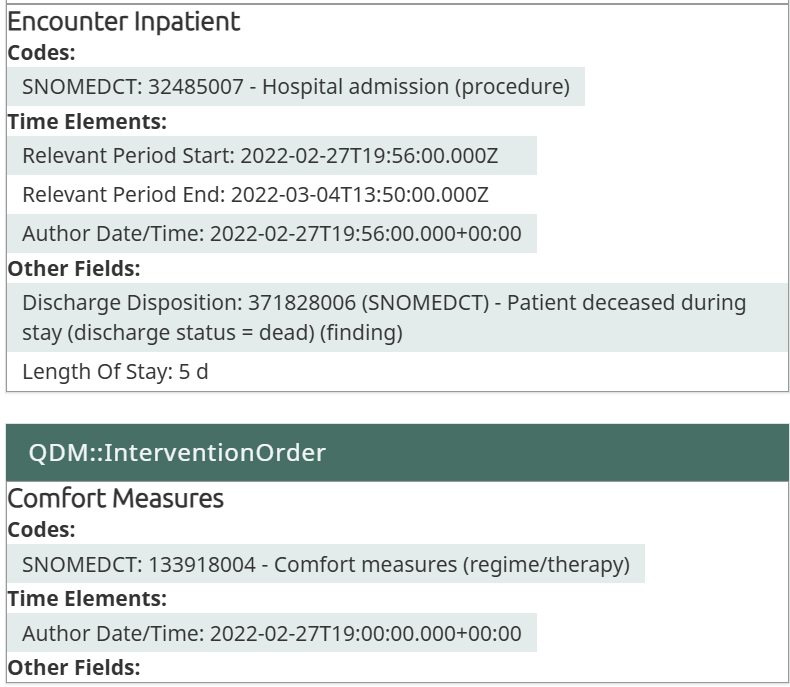Click Other Fields label above Discharge Disposition
Screen dimensions: 790x687
pos(74,268)
